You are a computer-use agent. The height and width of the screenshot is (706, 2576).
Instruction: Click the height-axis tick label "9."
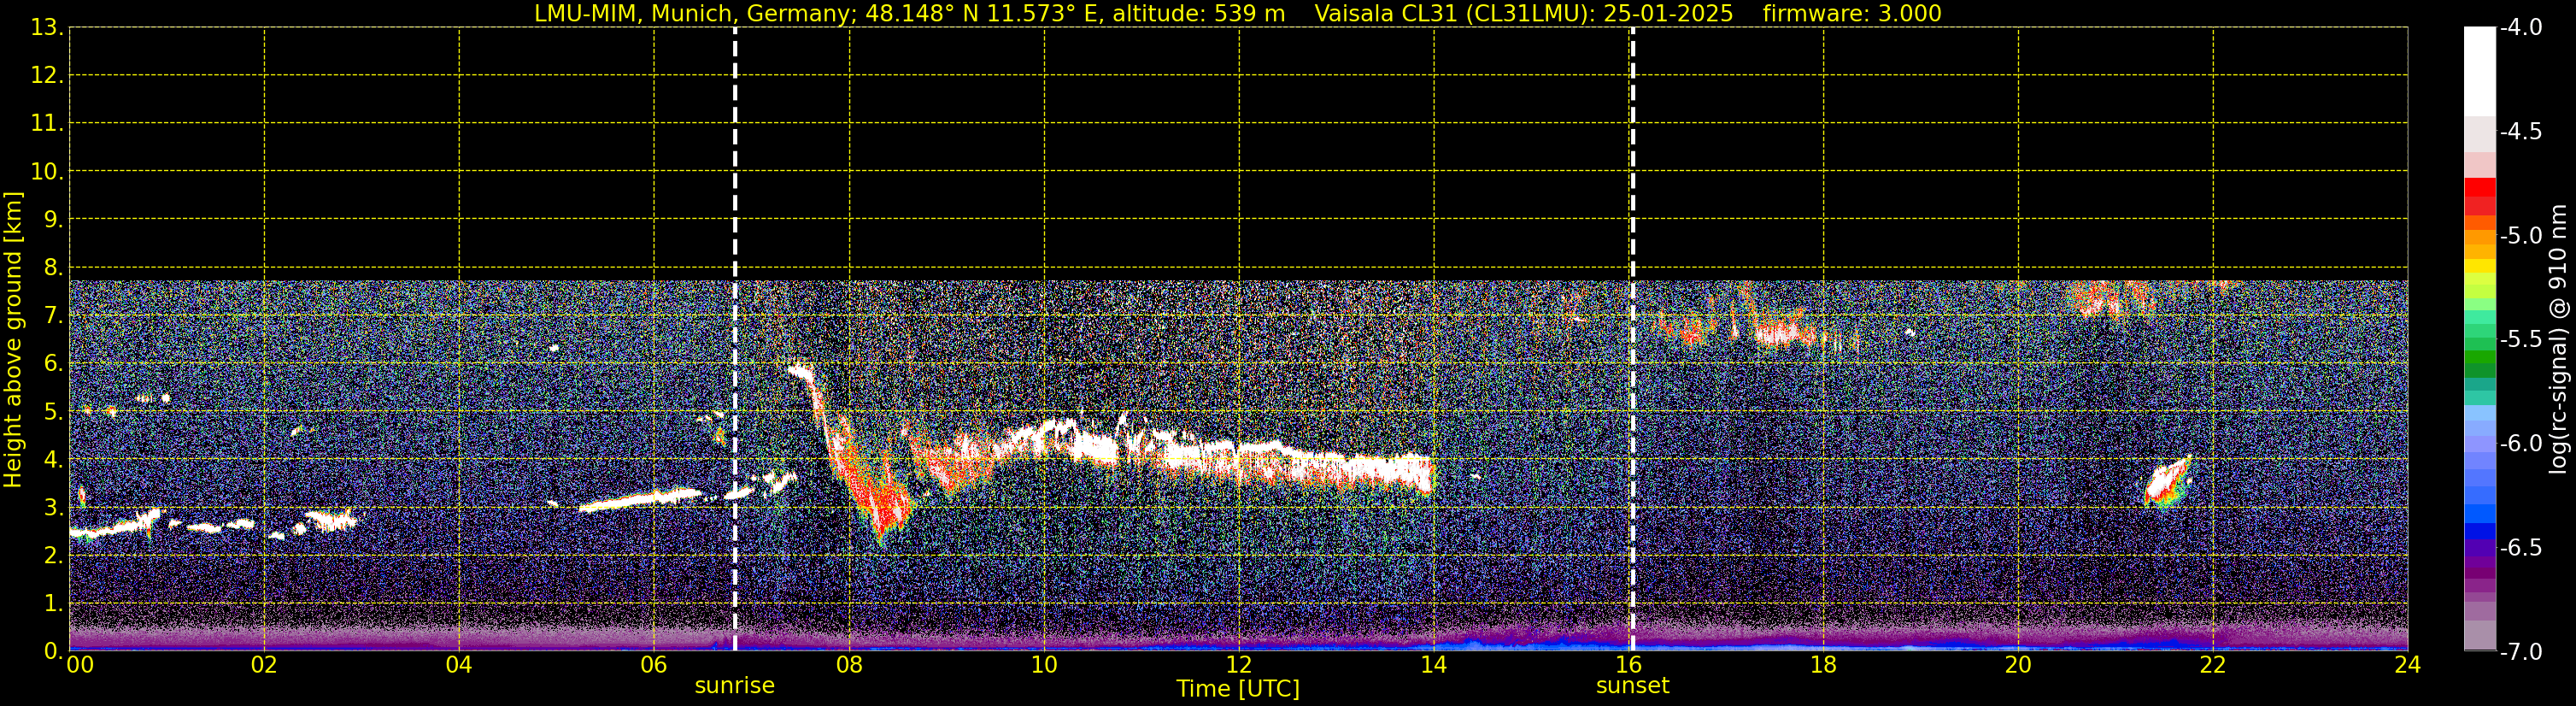coord(54,220)
